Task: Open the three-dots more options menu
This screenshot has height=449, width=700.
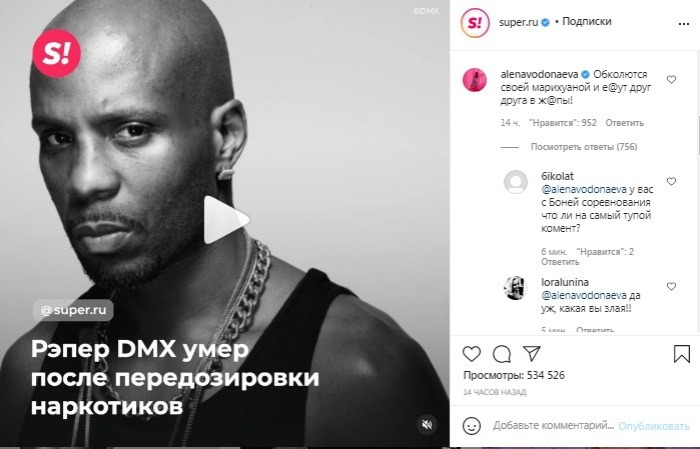Action: click(683, 24)
